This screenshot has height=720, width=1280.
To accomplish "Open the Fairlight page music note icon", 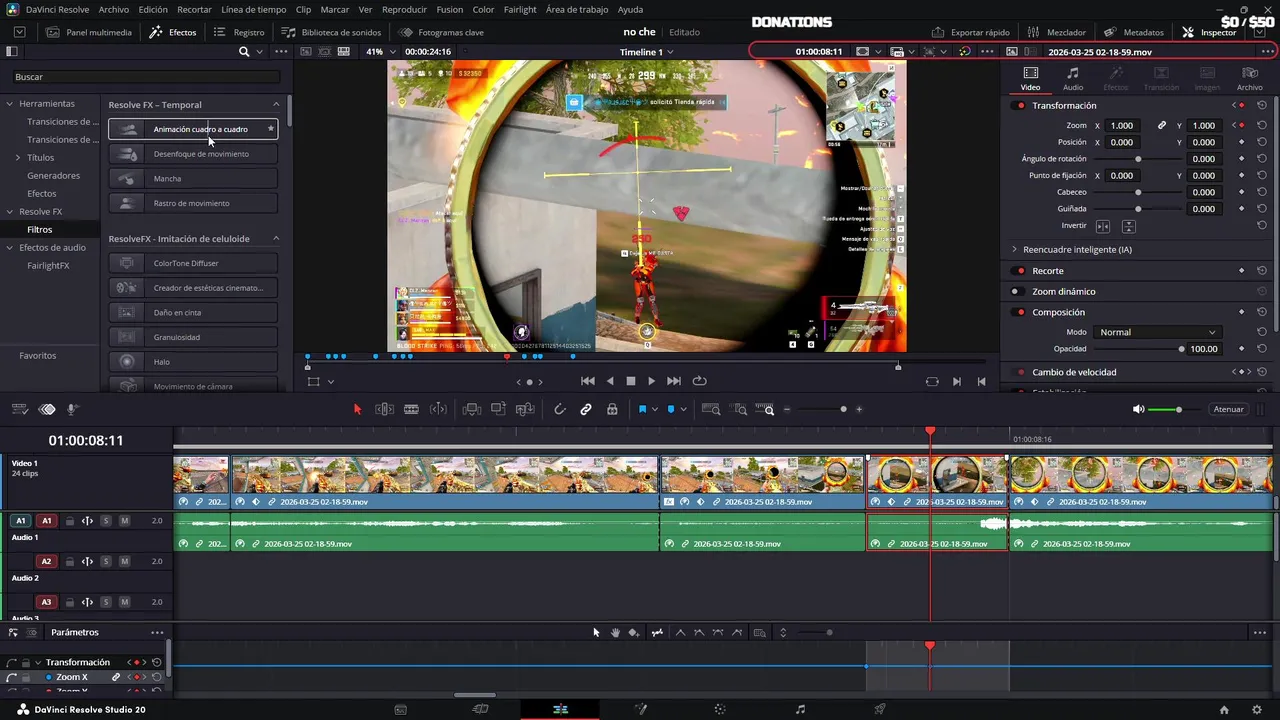I will tap(800, 709).
